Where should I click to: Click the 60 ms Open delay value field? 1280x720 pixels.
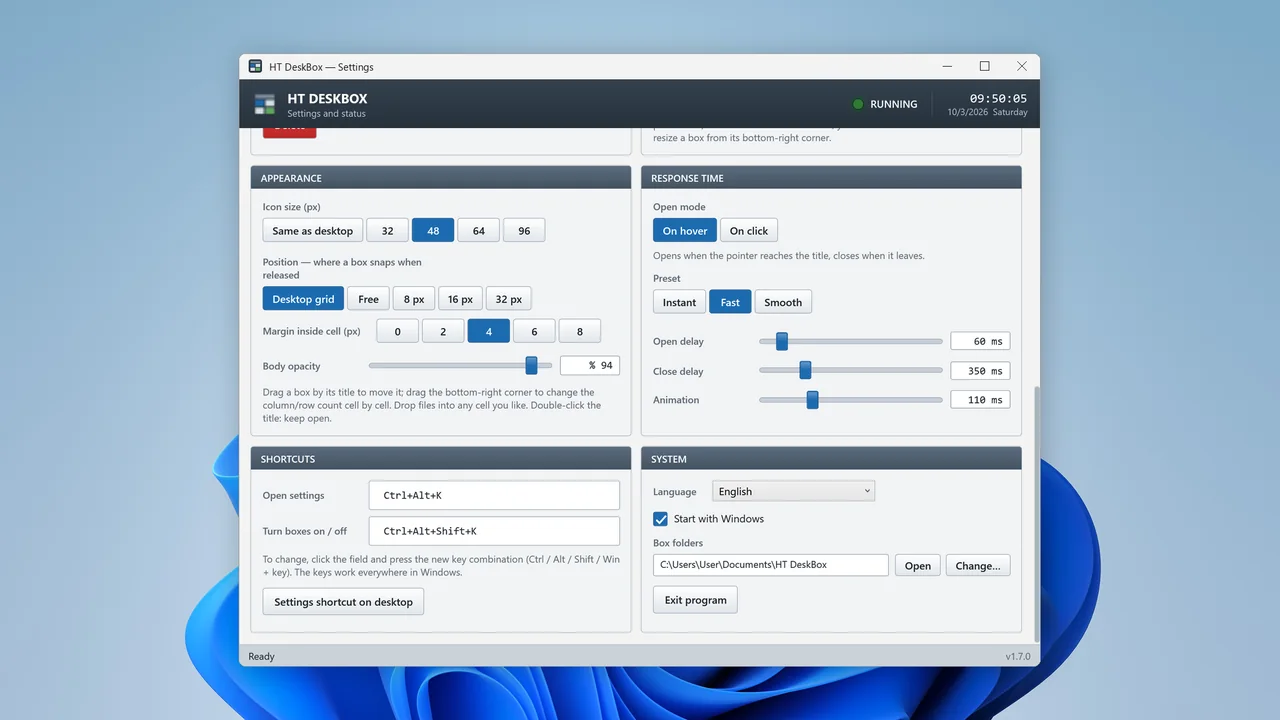pyautogui.click(x=980, y=342)
